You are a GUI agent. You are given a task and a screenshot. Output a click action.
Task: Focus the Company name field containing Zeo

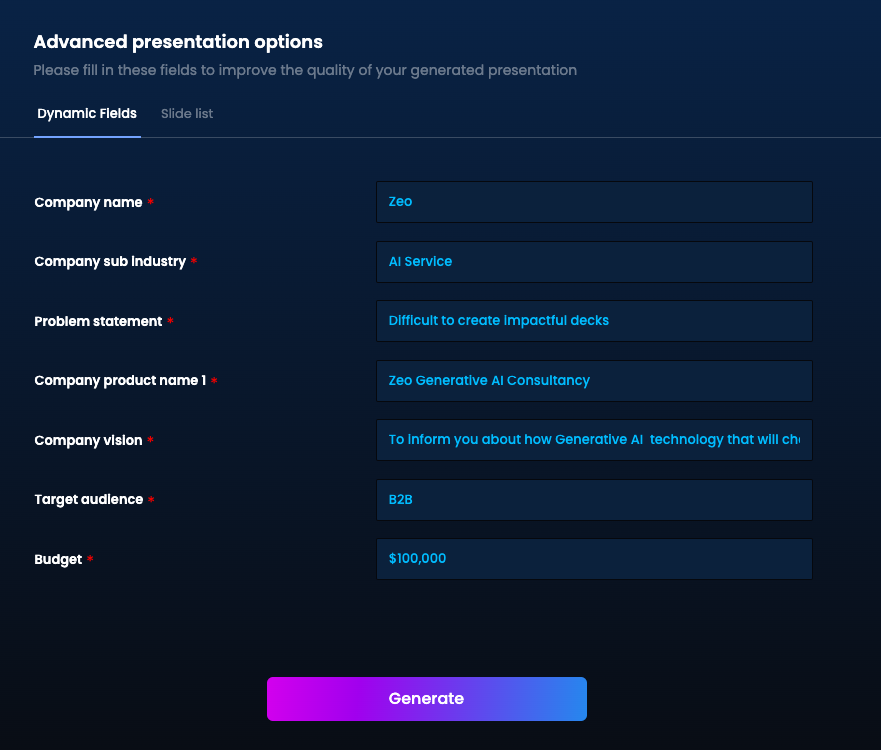594,202
